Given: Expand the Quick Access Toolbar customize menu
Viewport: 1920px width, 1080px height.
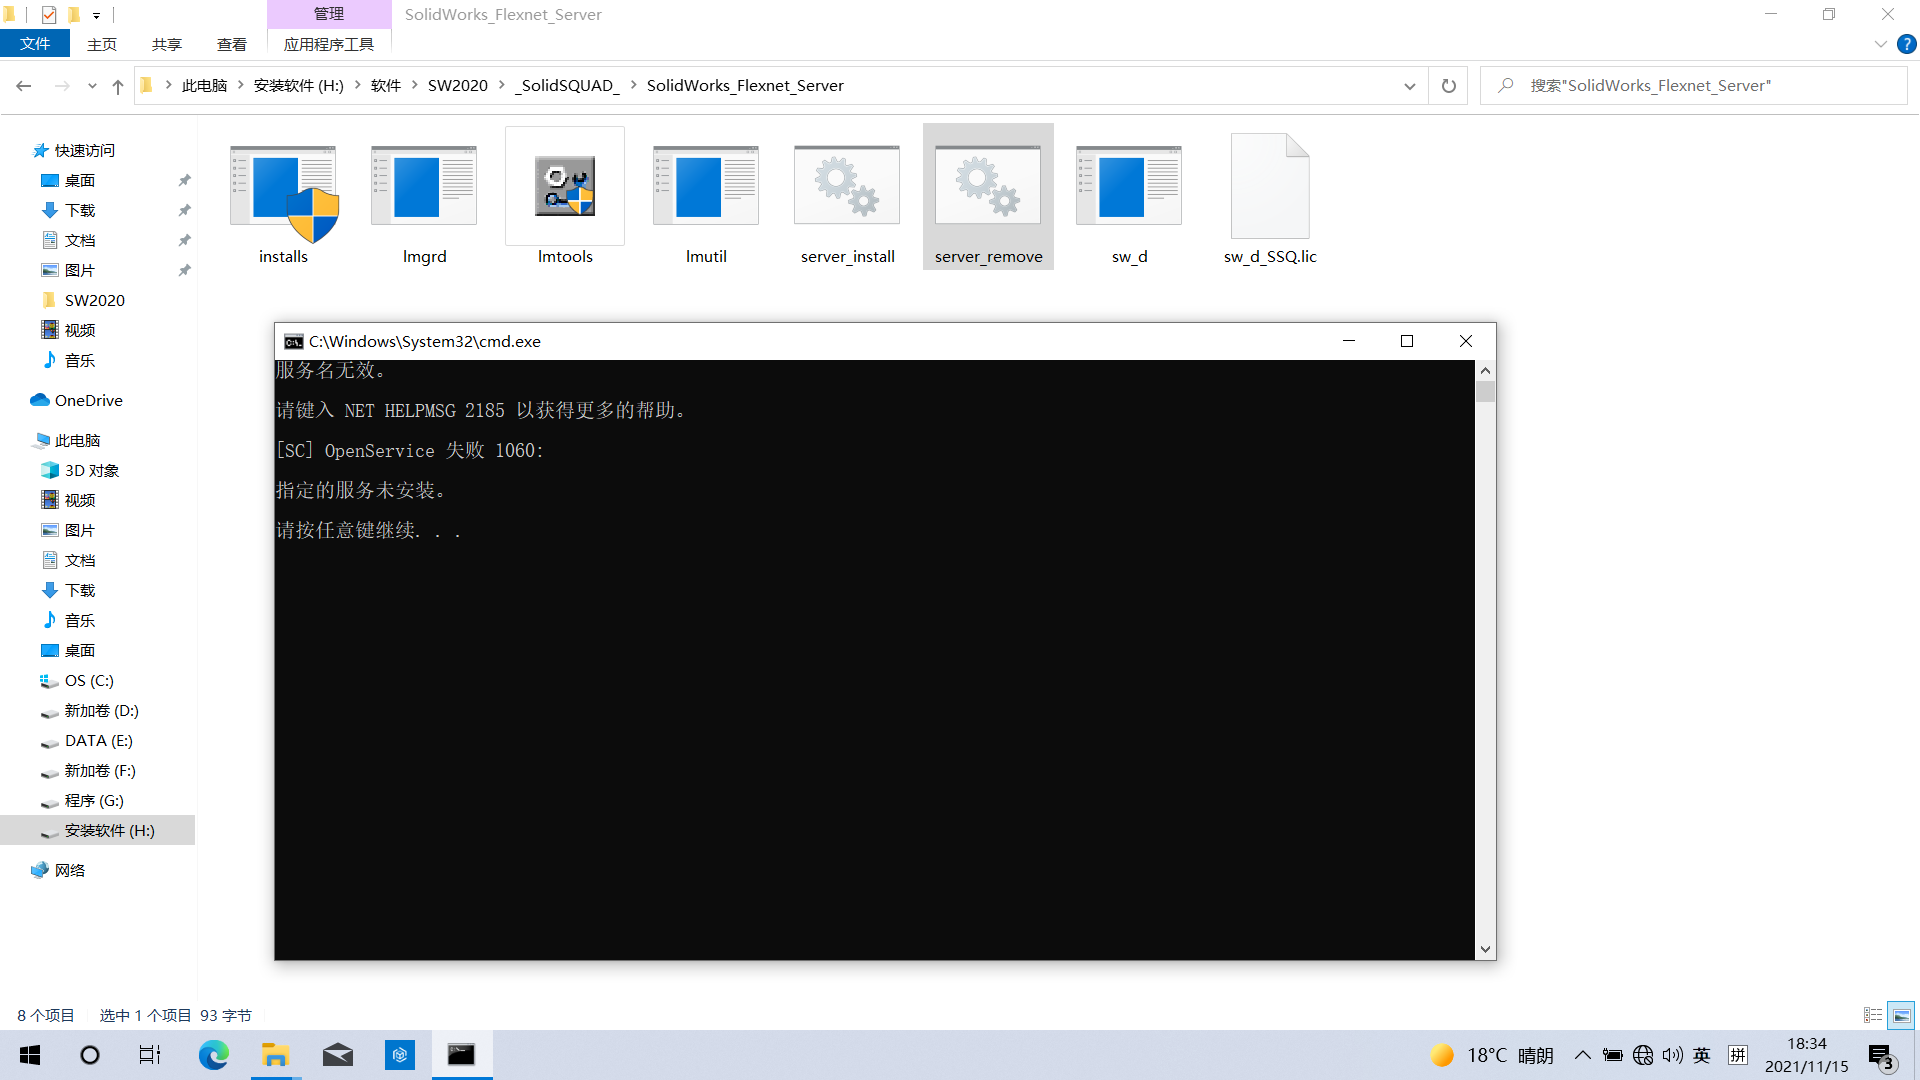Looking at the screenshot, I should pyautogui.click(x=96, y=15).
